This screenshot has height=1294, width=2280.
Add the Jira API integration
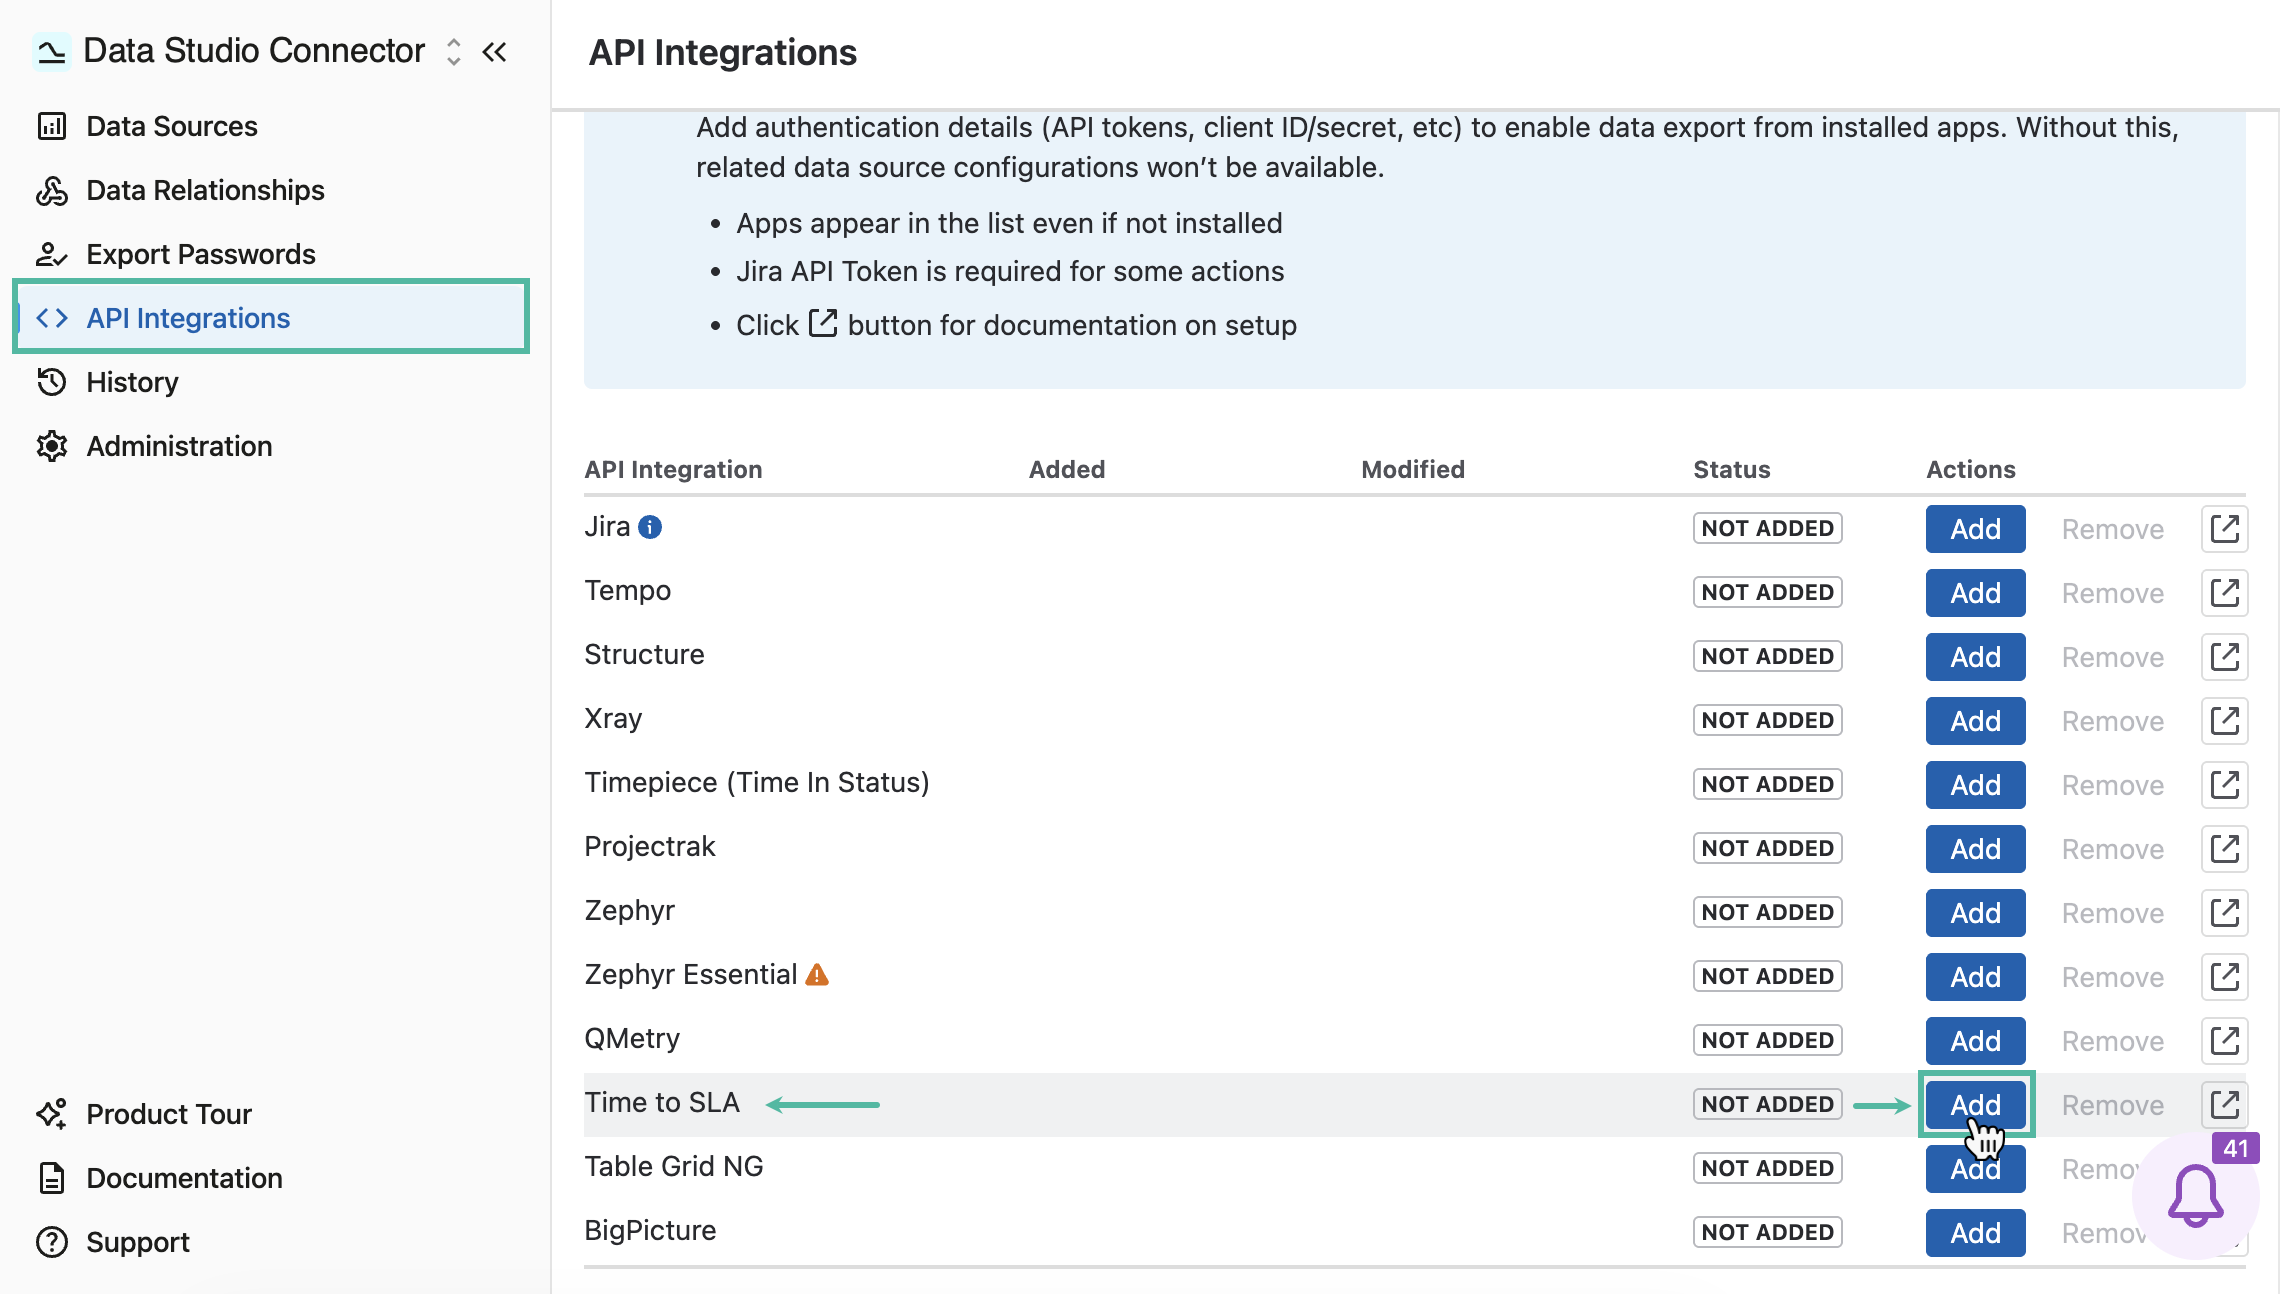pyautogui.click(x=1975, y=529)
